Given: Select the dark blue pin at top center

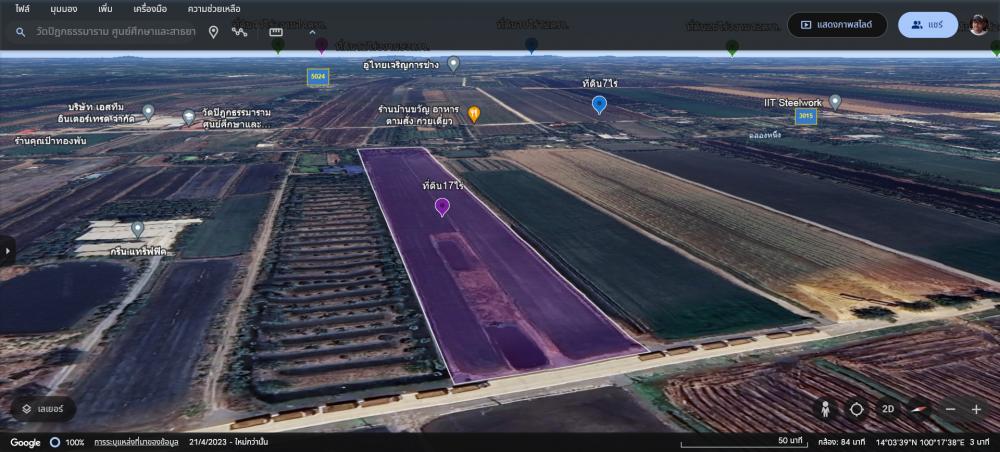Looking at the screenshot, I should pyautogui.click(x=531, y=45).
